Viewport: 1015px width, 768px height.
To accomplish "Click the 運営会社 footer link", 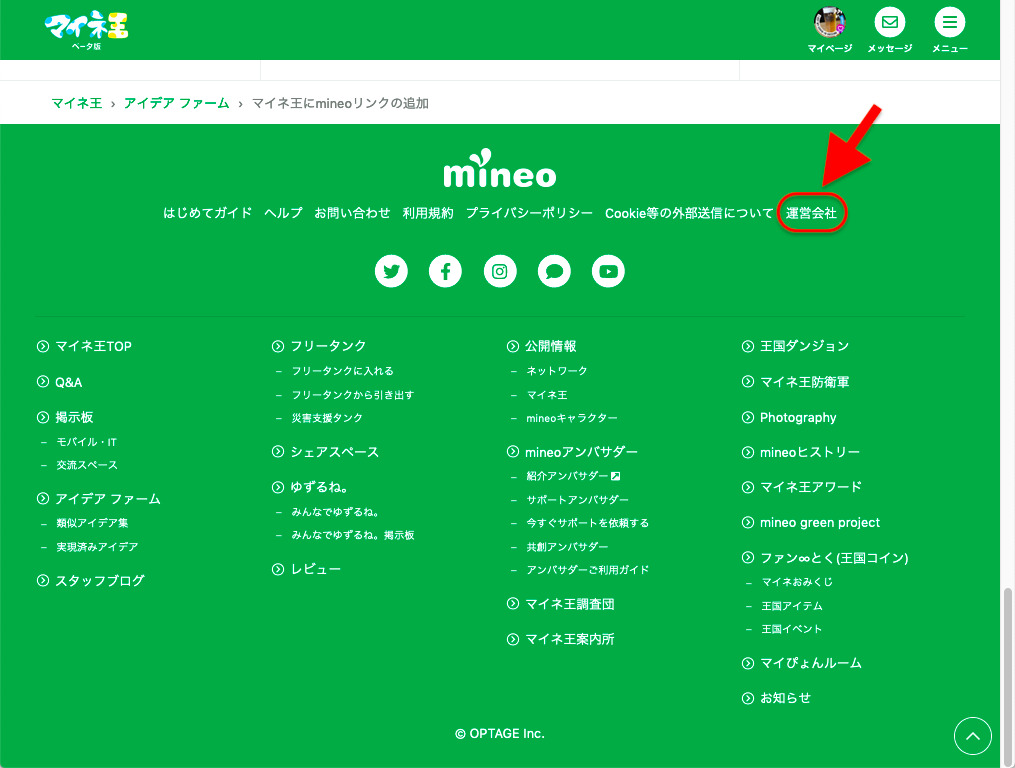I will point(811,213).
